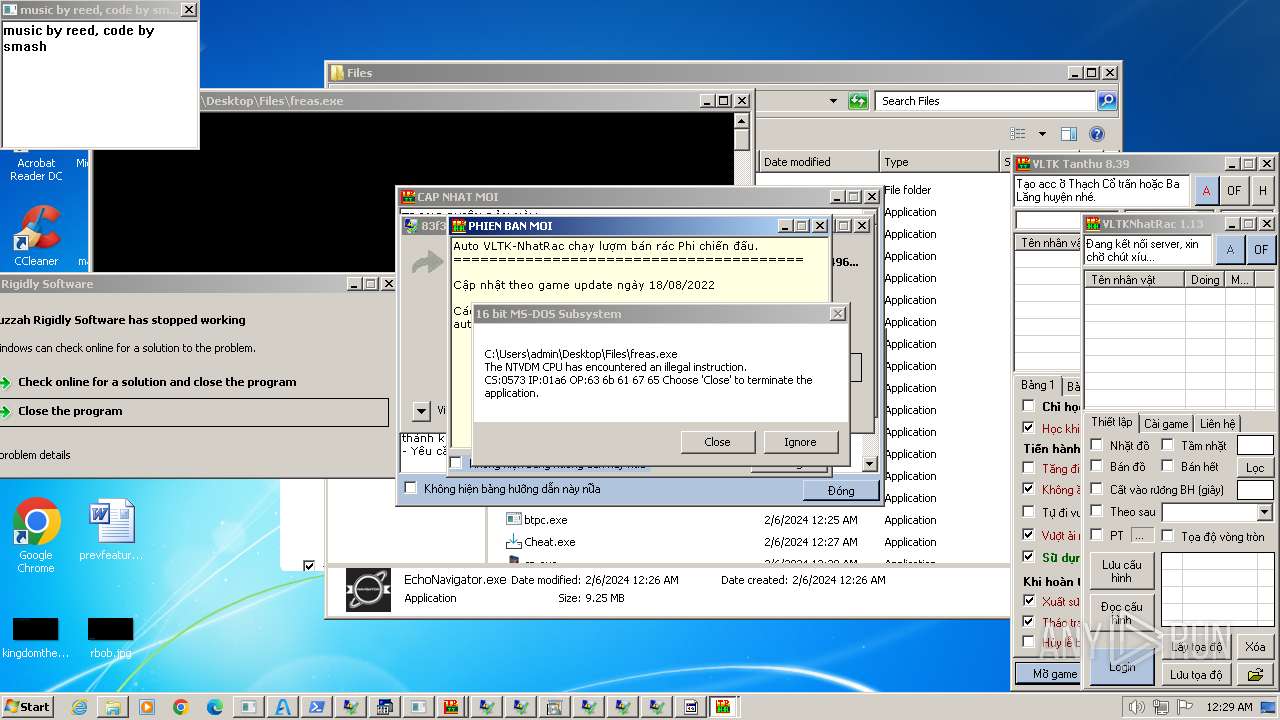Viewport: 1280px width, 720px height.
Task: Expand the problem details section
Action: (x=35, y=455)
